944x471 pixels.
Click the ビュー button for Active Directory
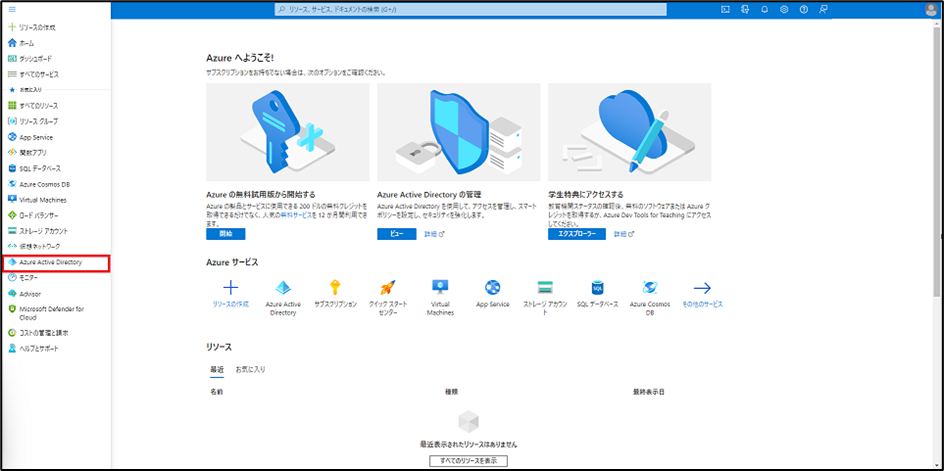[x=397, y=234]
